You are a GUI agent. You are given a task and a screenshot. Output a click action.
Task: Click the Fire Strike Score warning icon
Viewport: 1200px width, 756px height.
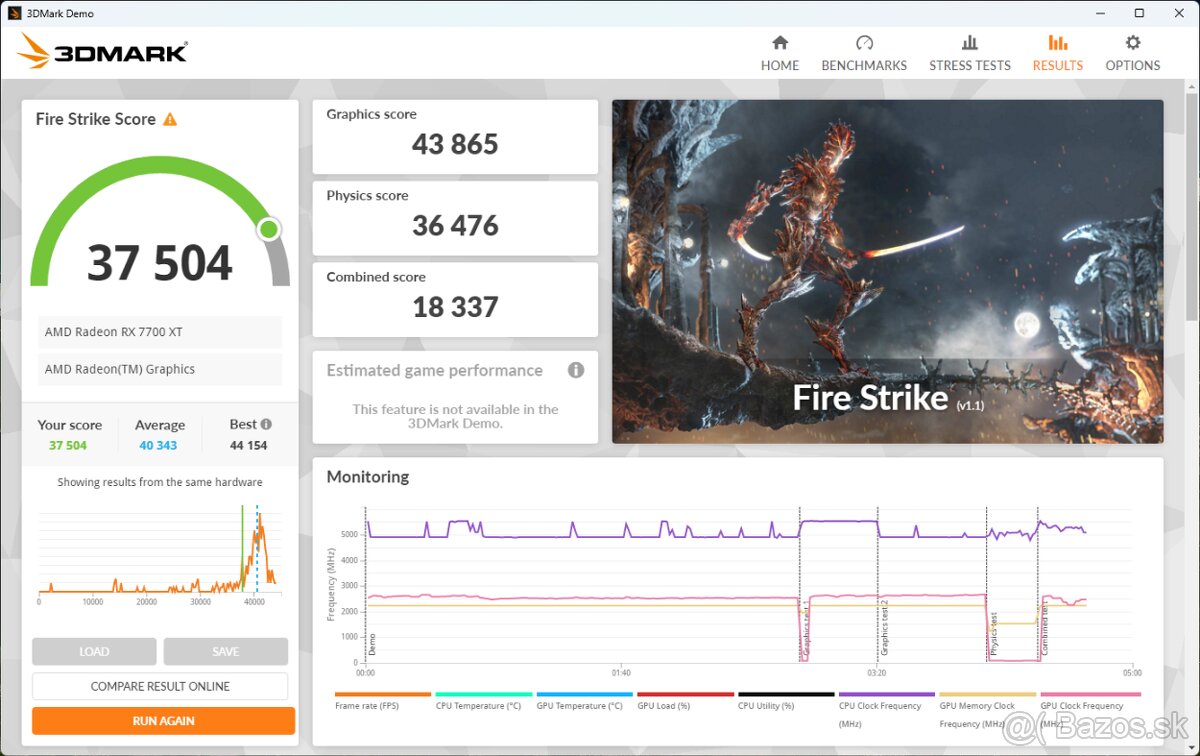170,119
